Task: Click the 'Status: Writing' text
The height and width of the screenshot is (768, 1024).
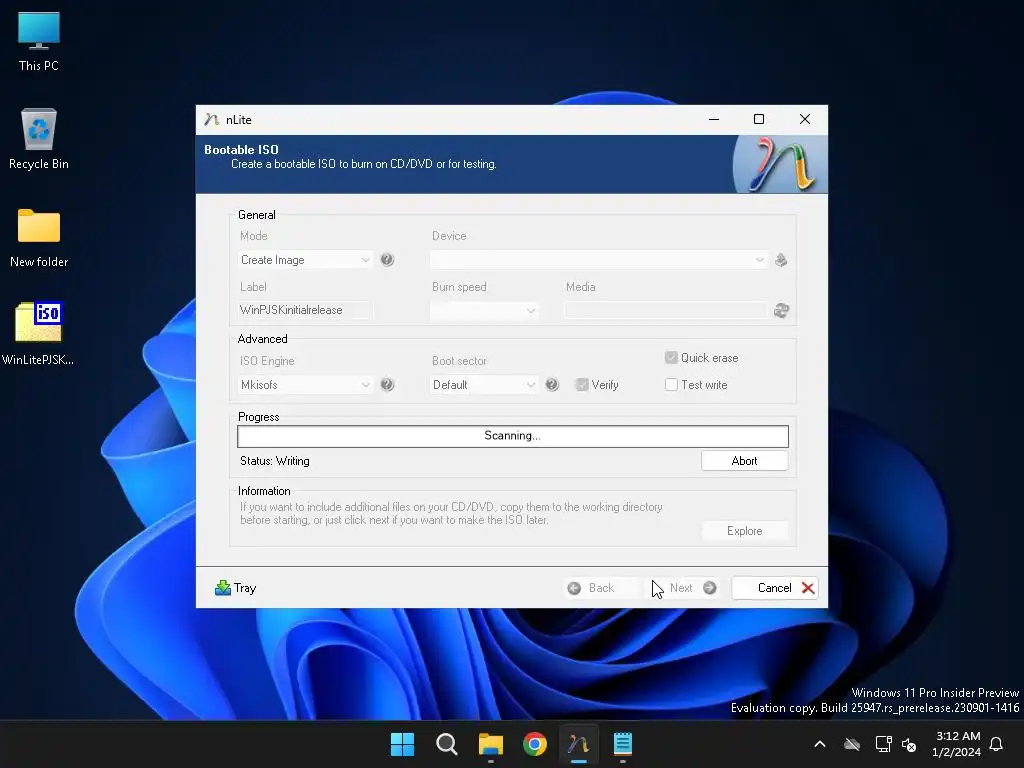Action: click(x=275, y=461)
